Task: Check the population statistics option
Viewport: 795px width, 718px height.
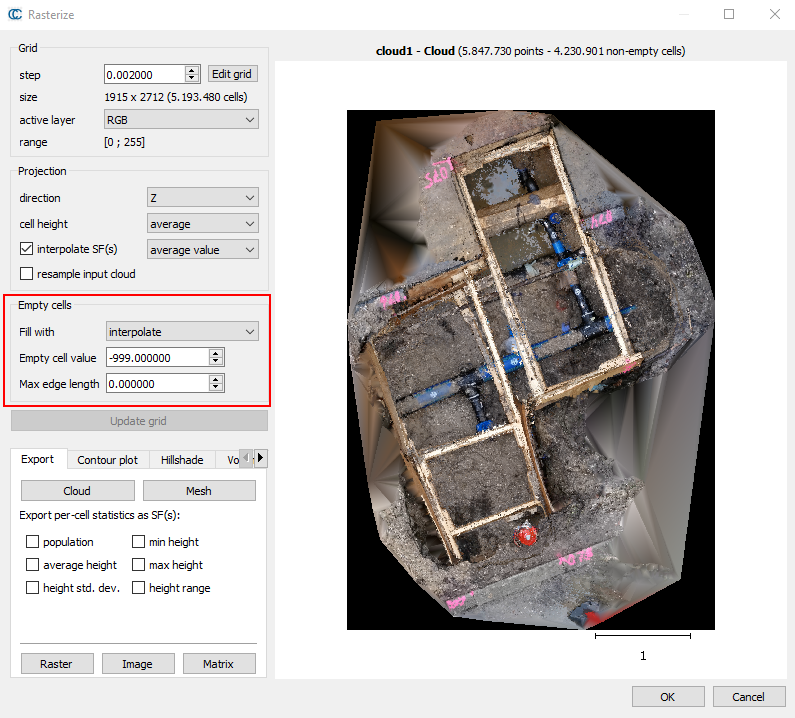Action: tap(33, 542)
